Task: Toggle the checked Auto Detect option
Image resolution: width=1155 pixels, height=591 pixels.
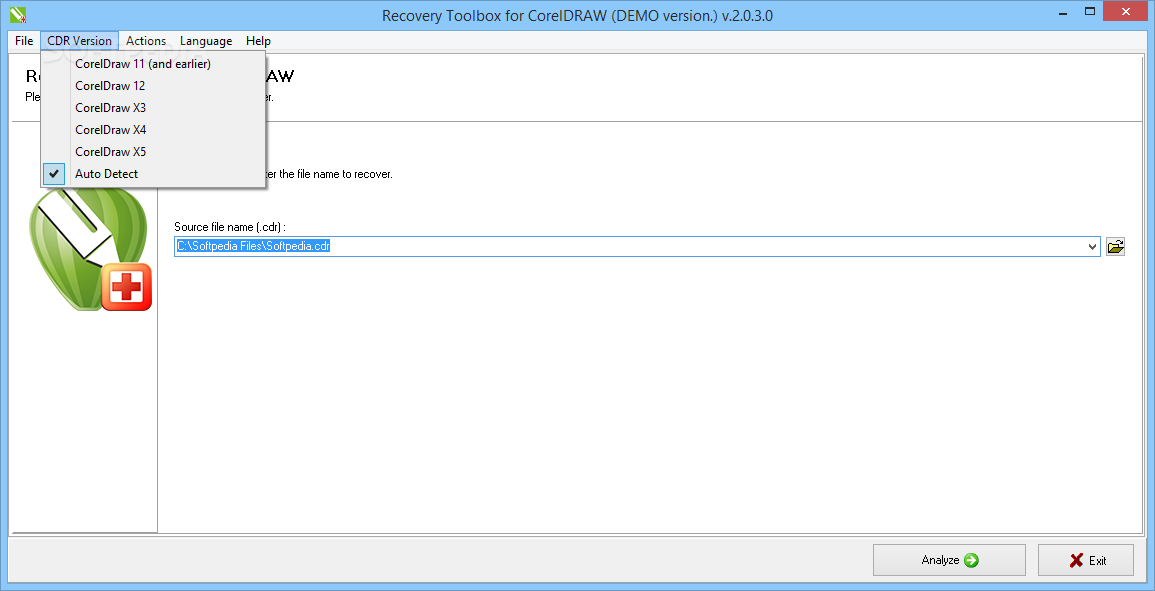Action: click(153, 174)
